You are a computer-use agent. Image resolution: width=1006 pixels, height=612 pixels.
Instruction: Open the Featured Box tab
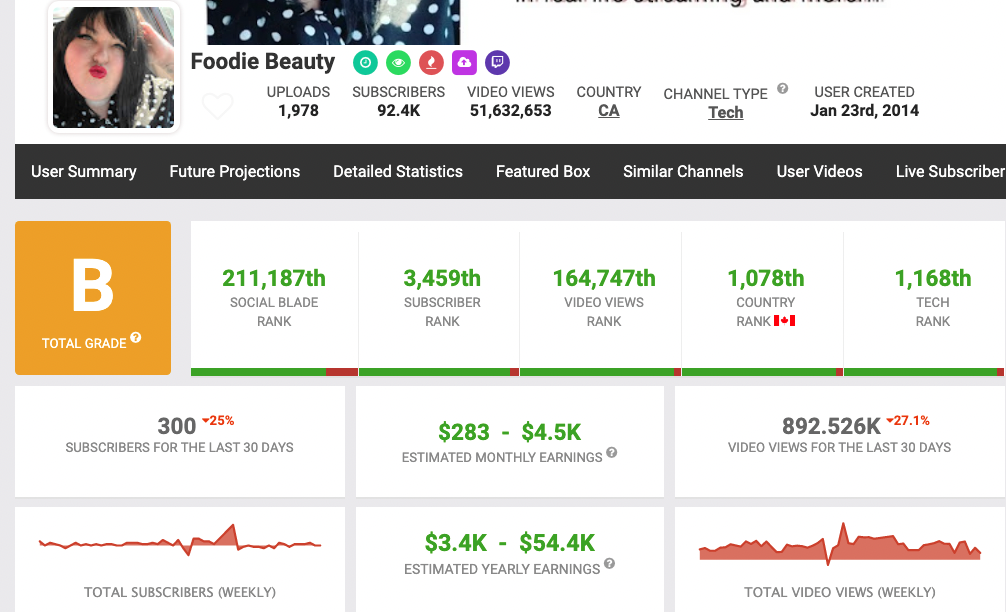tap(543, 171)
